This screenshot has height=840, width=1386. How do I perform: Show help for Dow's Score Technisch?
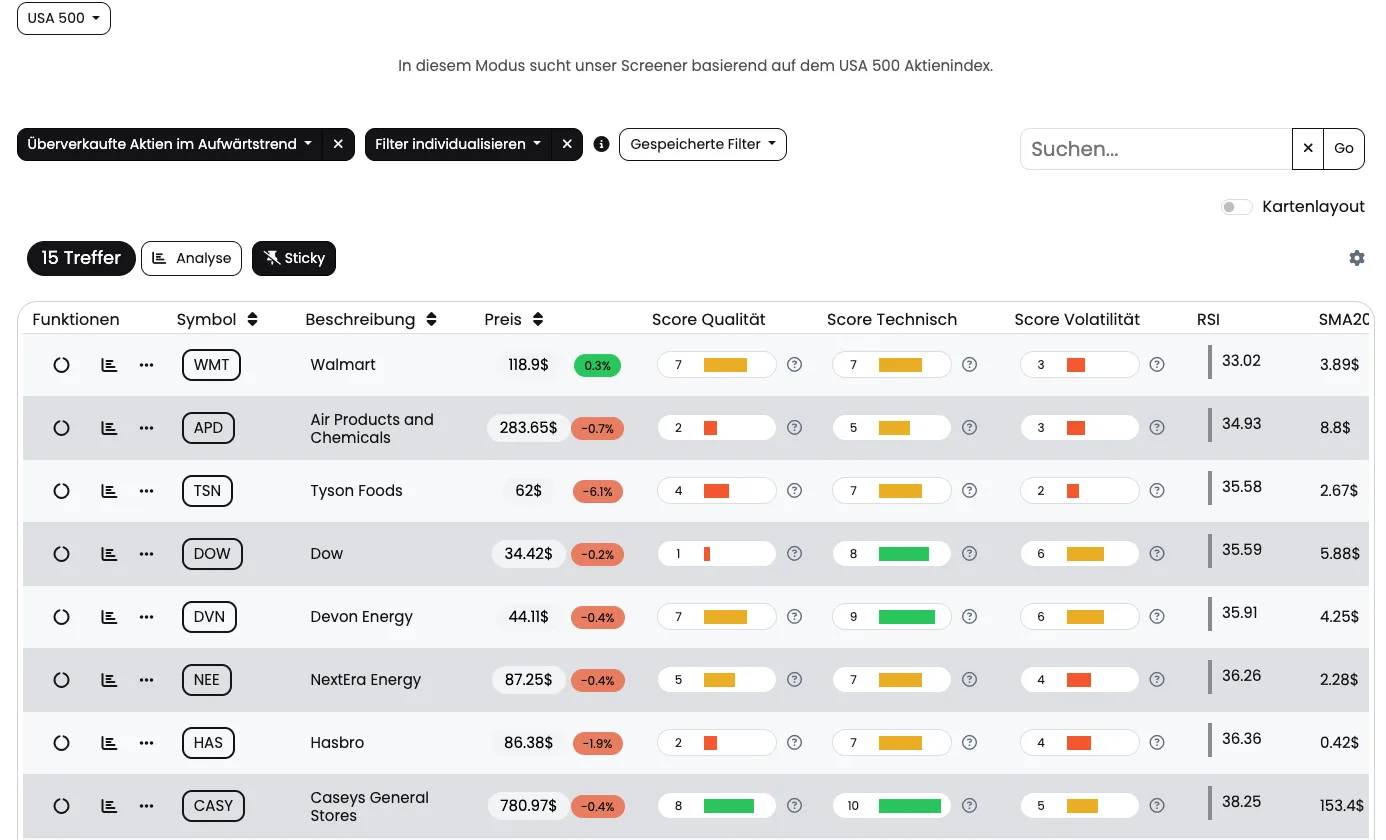(x=969, y=554)
